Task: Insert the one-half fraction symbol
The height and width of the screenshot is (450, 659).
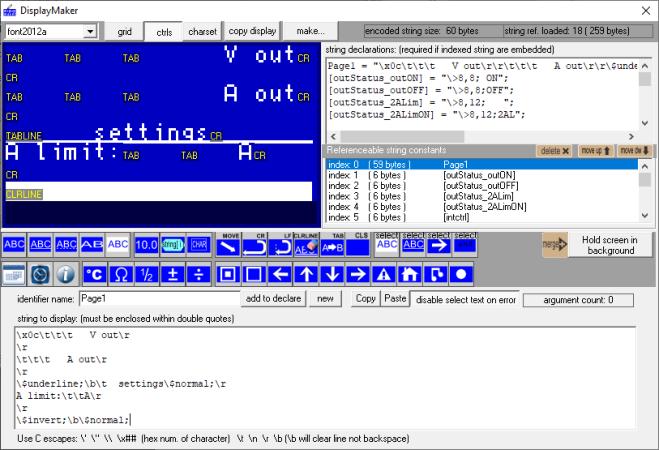Action: click(x=147, y=274)
